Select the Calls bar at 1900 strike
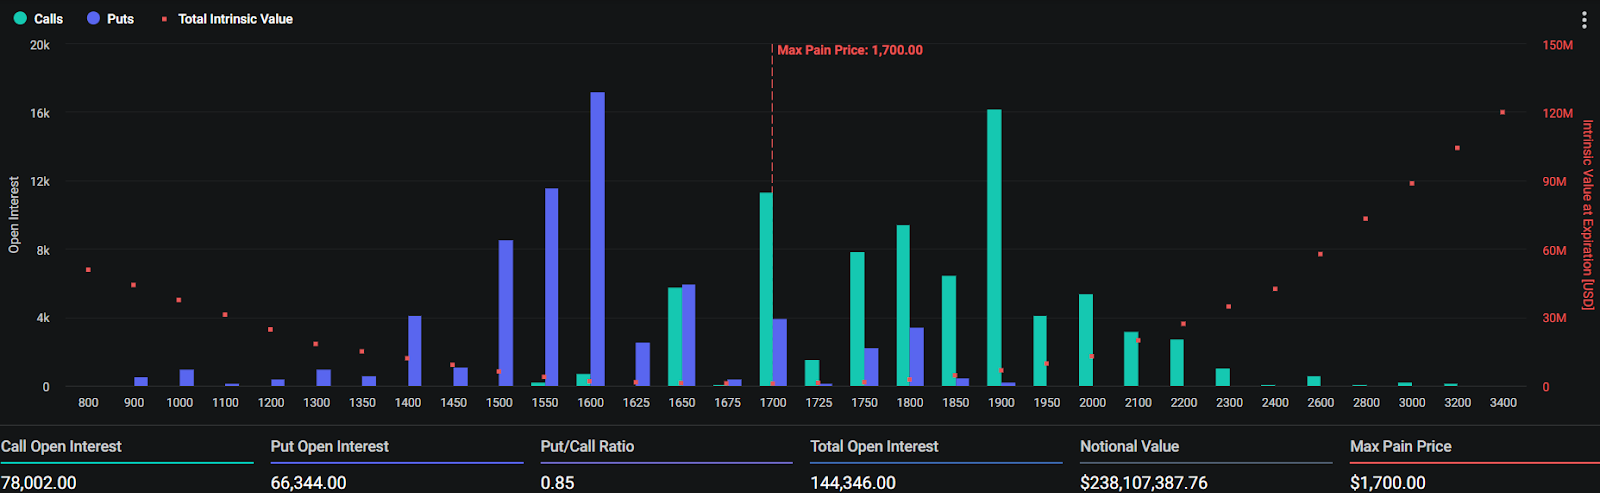 tap(994, 248)
